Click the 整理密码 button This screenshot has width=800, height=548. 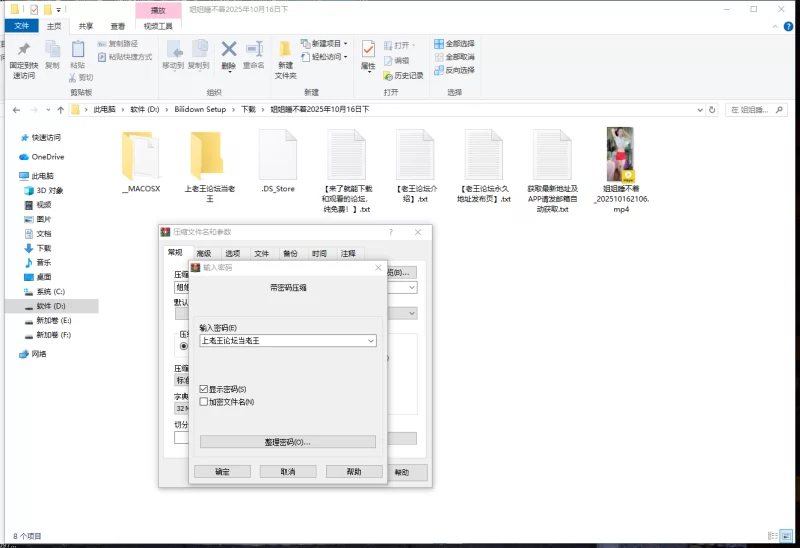288,441
